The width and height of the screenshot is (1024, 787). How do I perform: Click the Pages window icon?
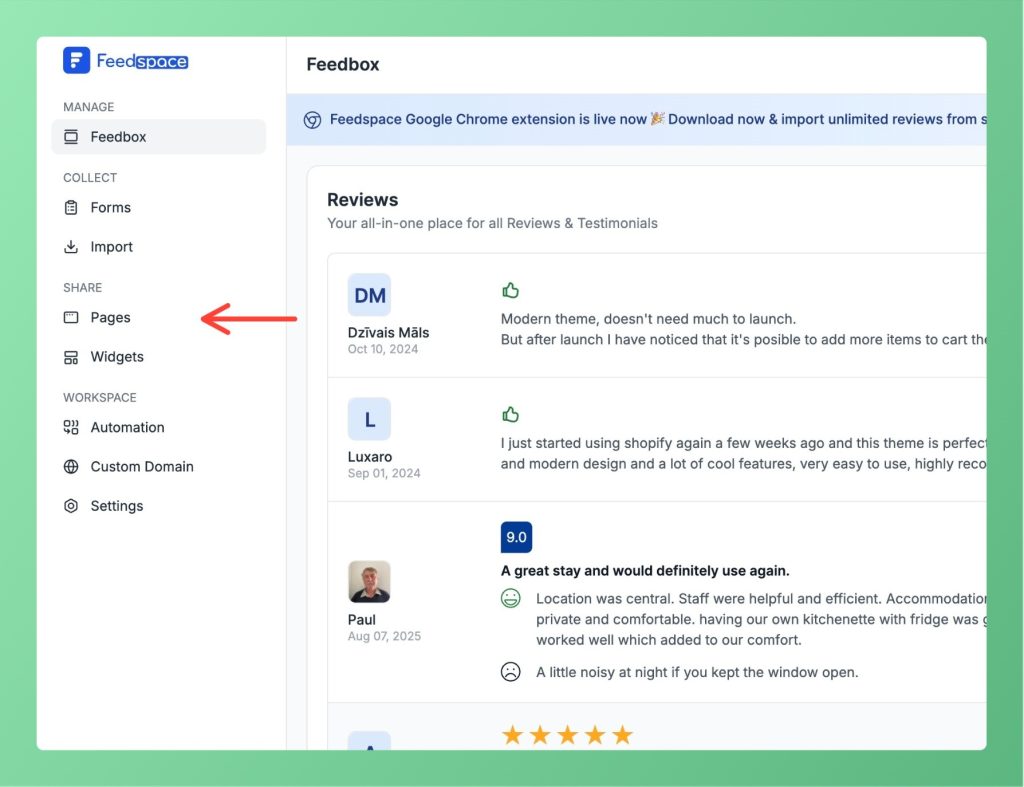pos(71,317)
